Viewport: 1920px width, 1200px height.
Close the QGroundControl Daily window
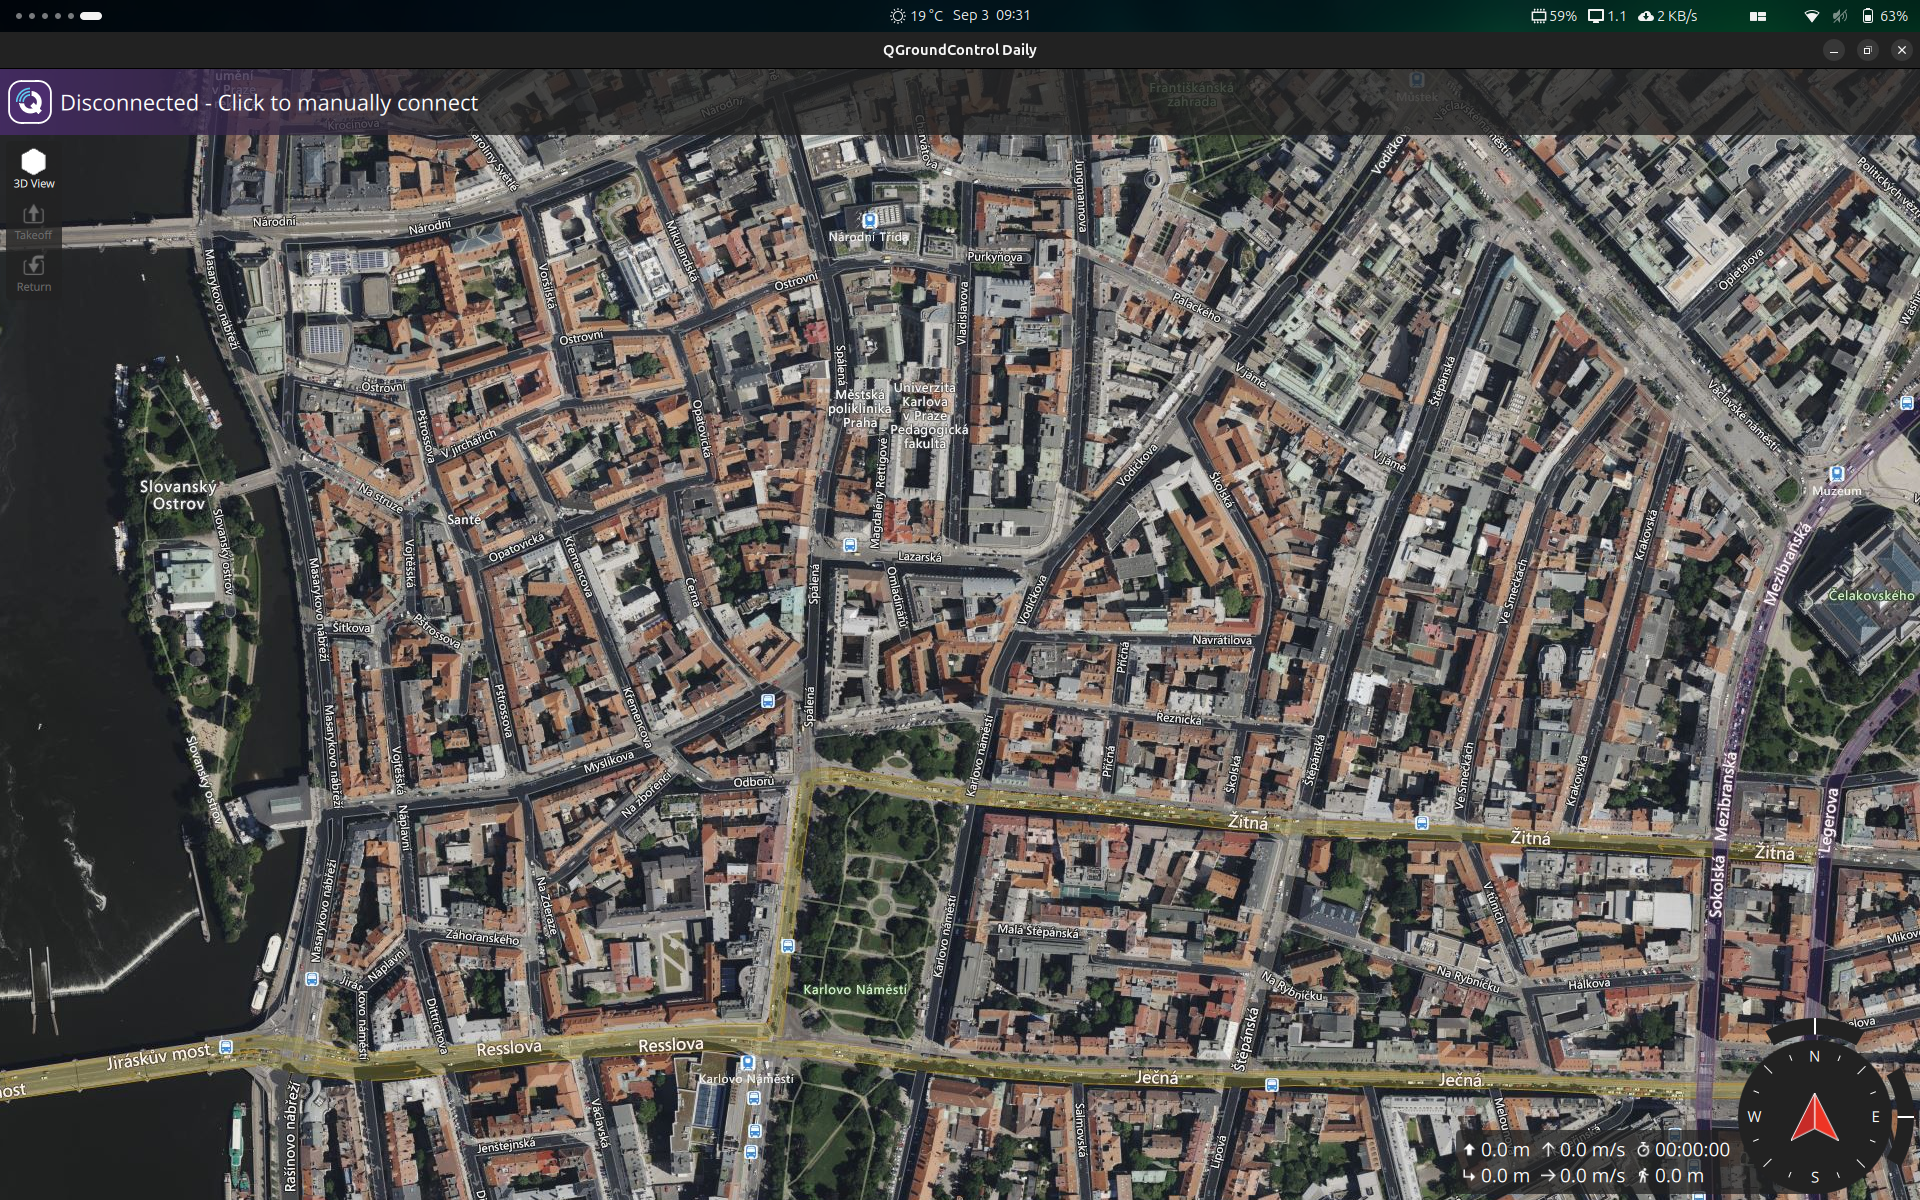(x=1901, y=50)
